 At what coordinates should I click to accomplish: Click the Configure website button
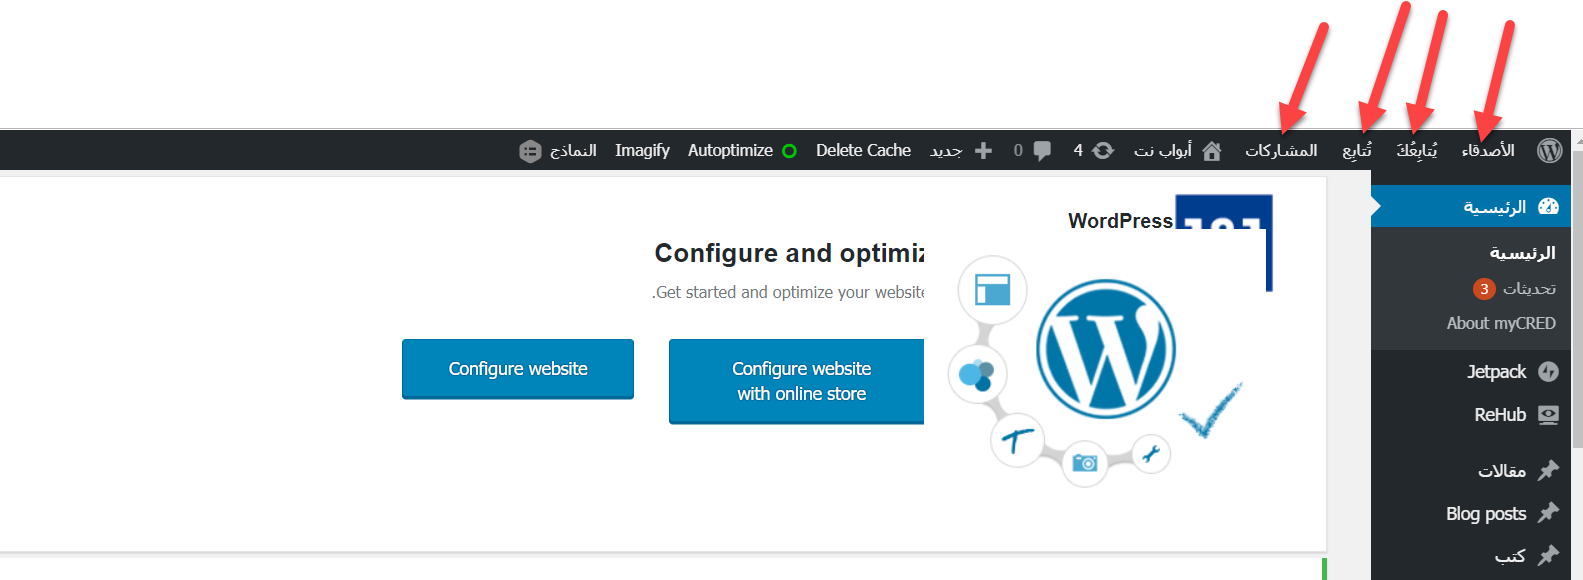[518, 369]
